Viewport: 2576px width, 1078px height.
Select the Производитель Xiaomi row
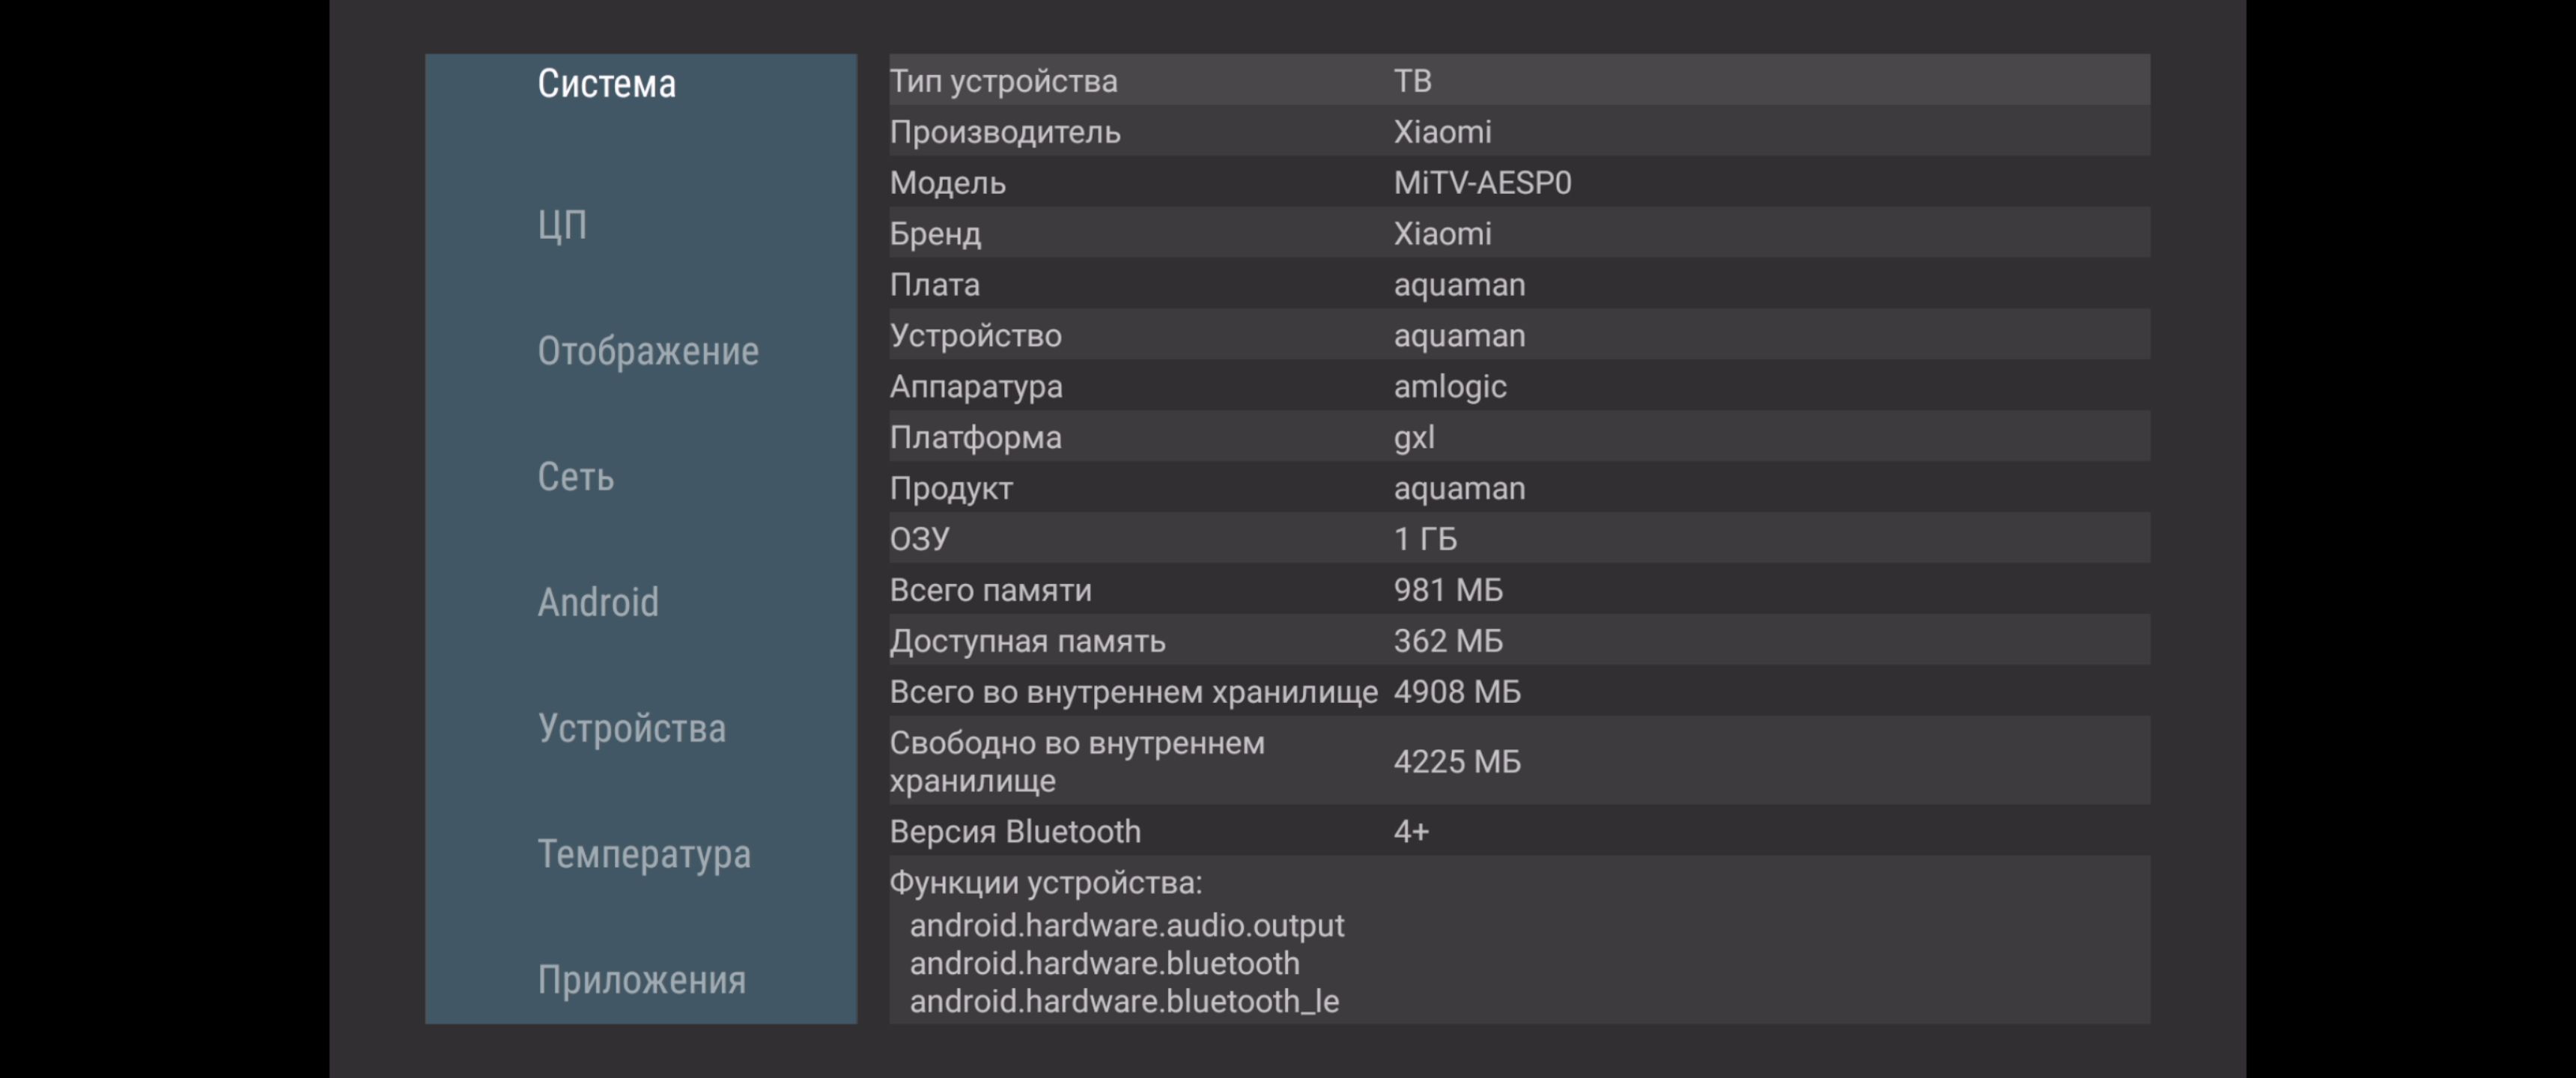pos(1518,132)
